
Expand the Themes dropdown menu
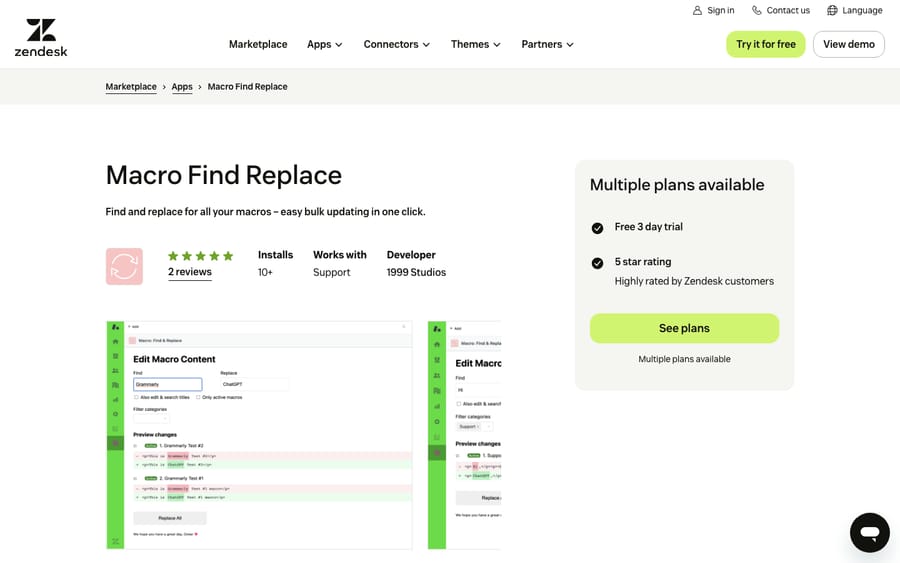coord(475,44)
